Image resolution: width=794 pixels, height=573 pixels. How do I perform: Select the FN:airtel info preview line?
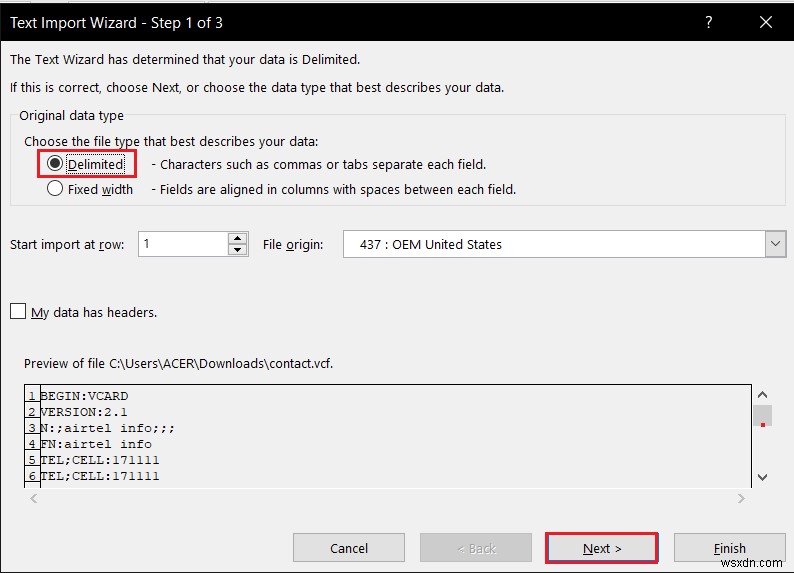(96, 444)
